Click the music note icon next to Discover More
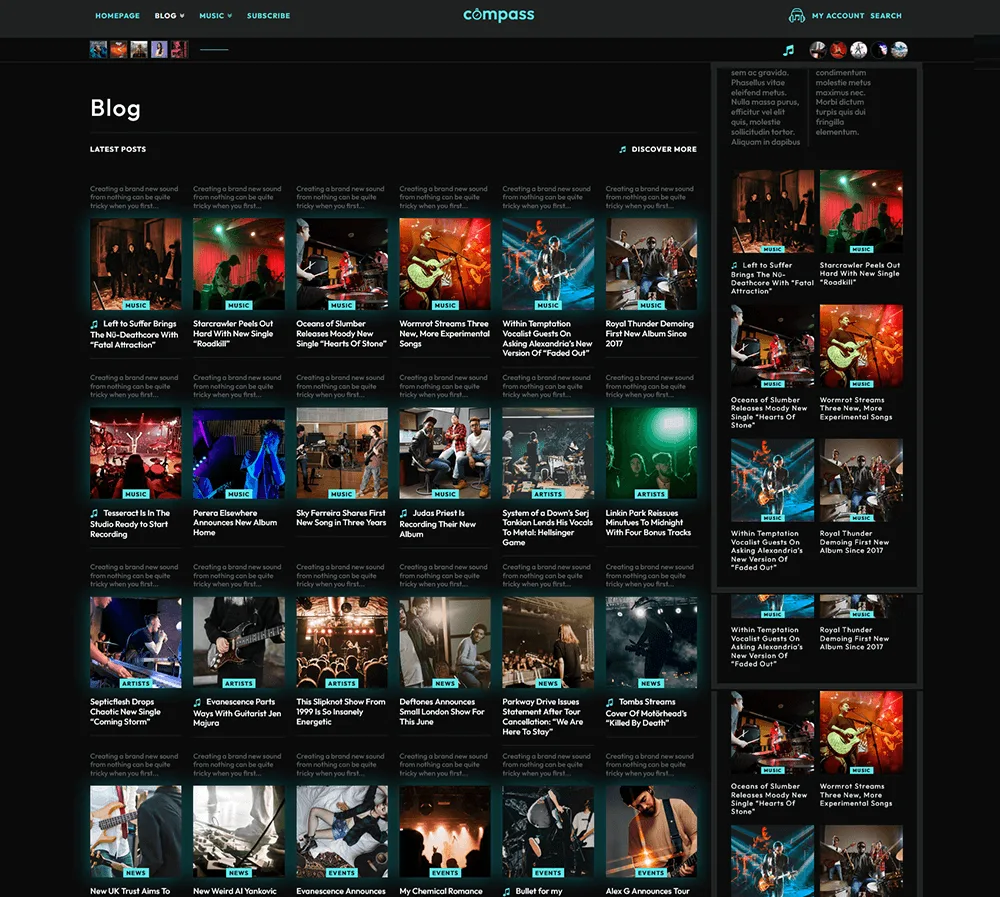 622,149
